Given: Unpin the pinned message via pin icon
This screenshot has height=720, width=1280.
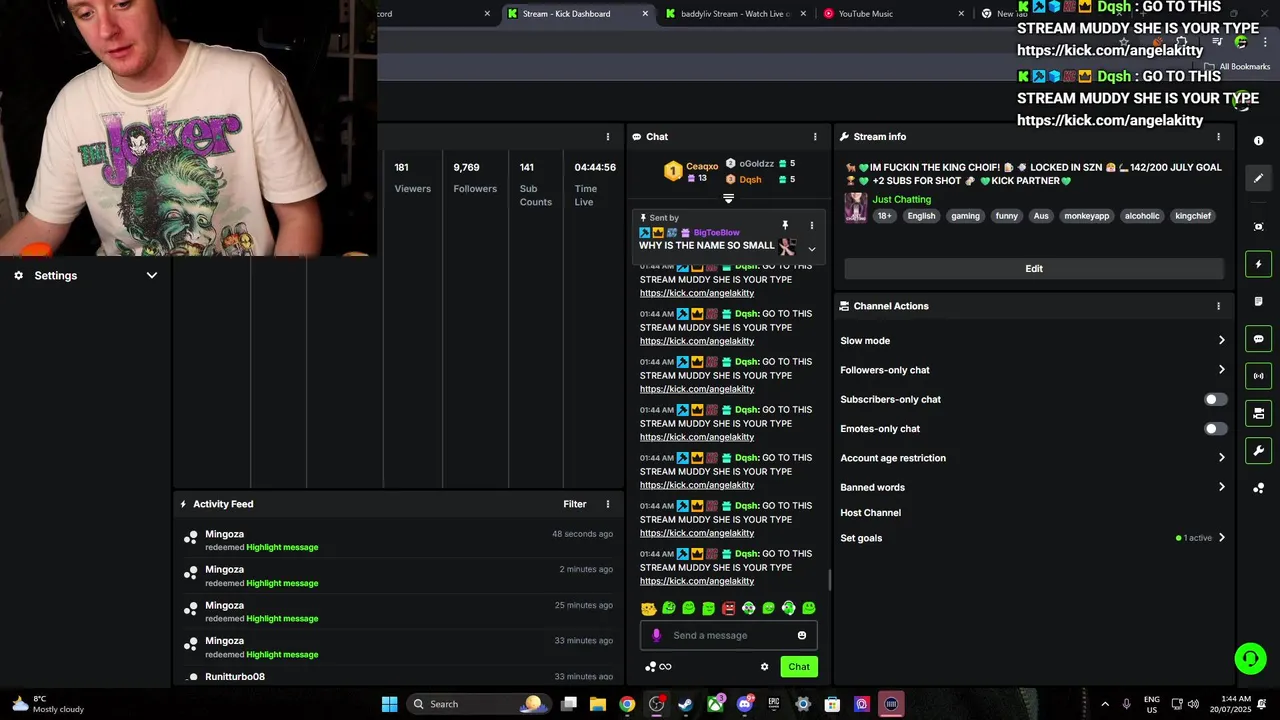Looking at the screenshot, I should pos(785,225).
